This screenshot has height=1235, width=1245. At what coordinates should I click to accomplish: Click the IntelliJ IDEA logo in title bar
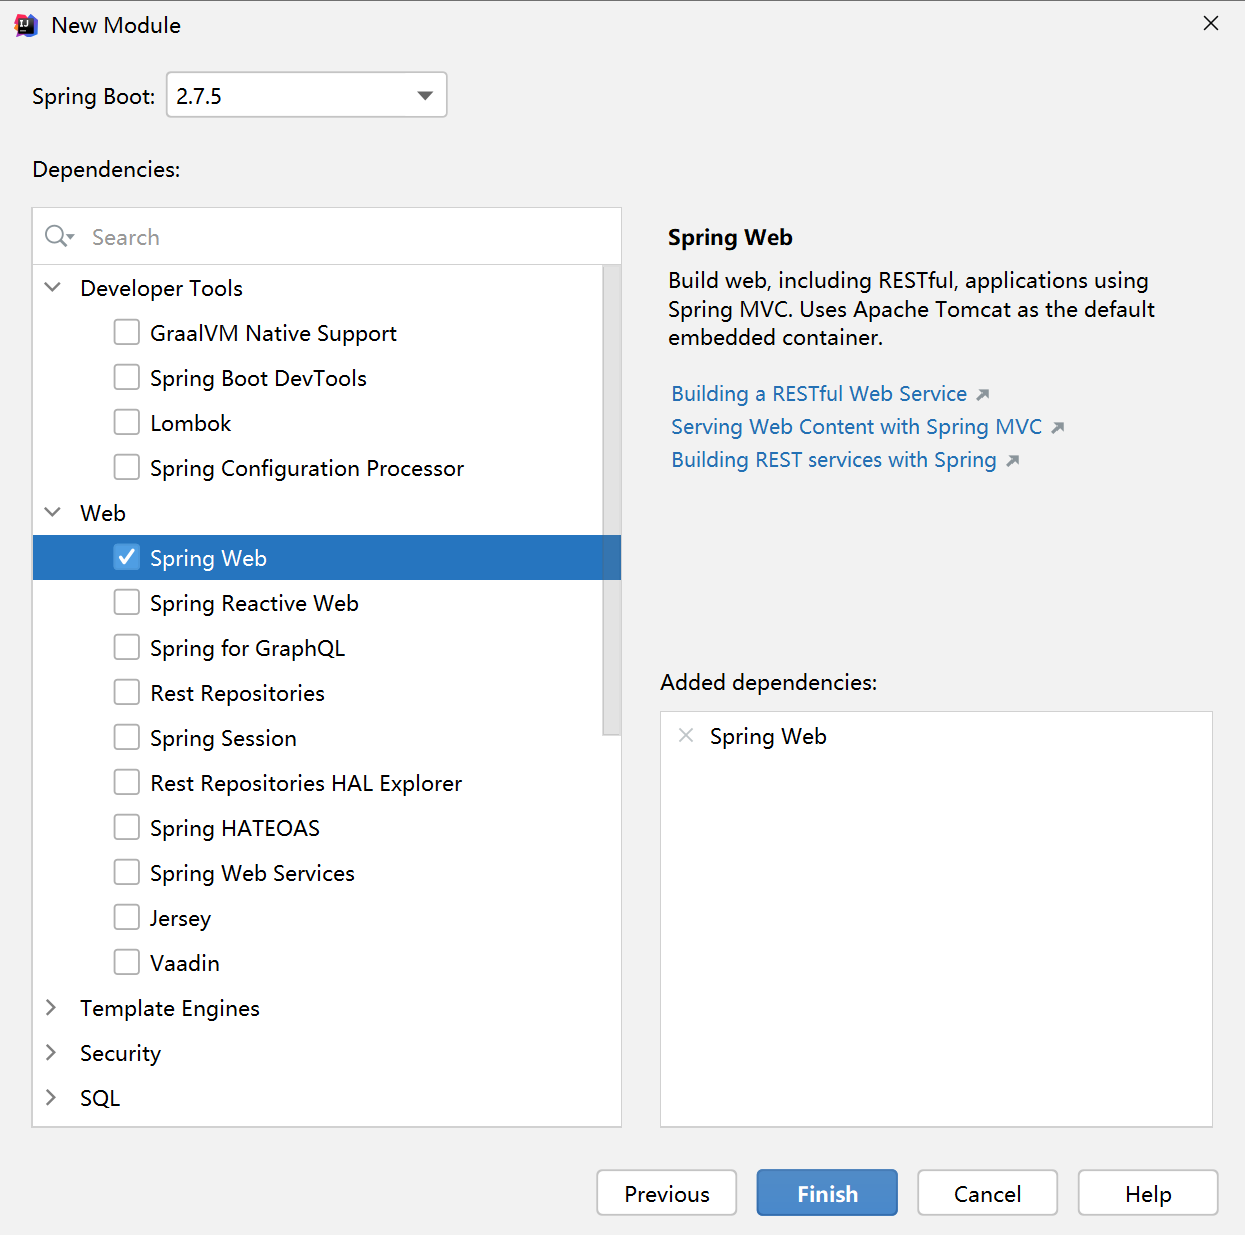(26, 25)
